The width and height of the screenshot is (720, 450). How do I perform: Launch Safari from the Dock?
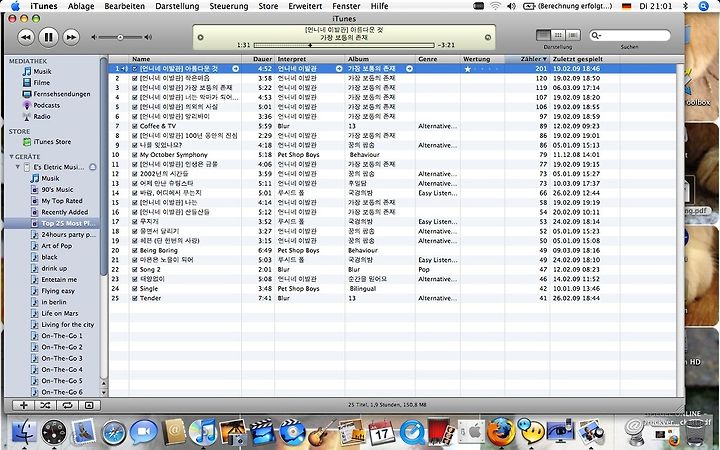[113, 433]
